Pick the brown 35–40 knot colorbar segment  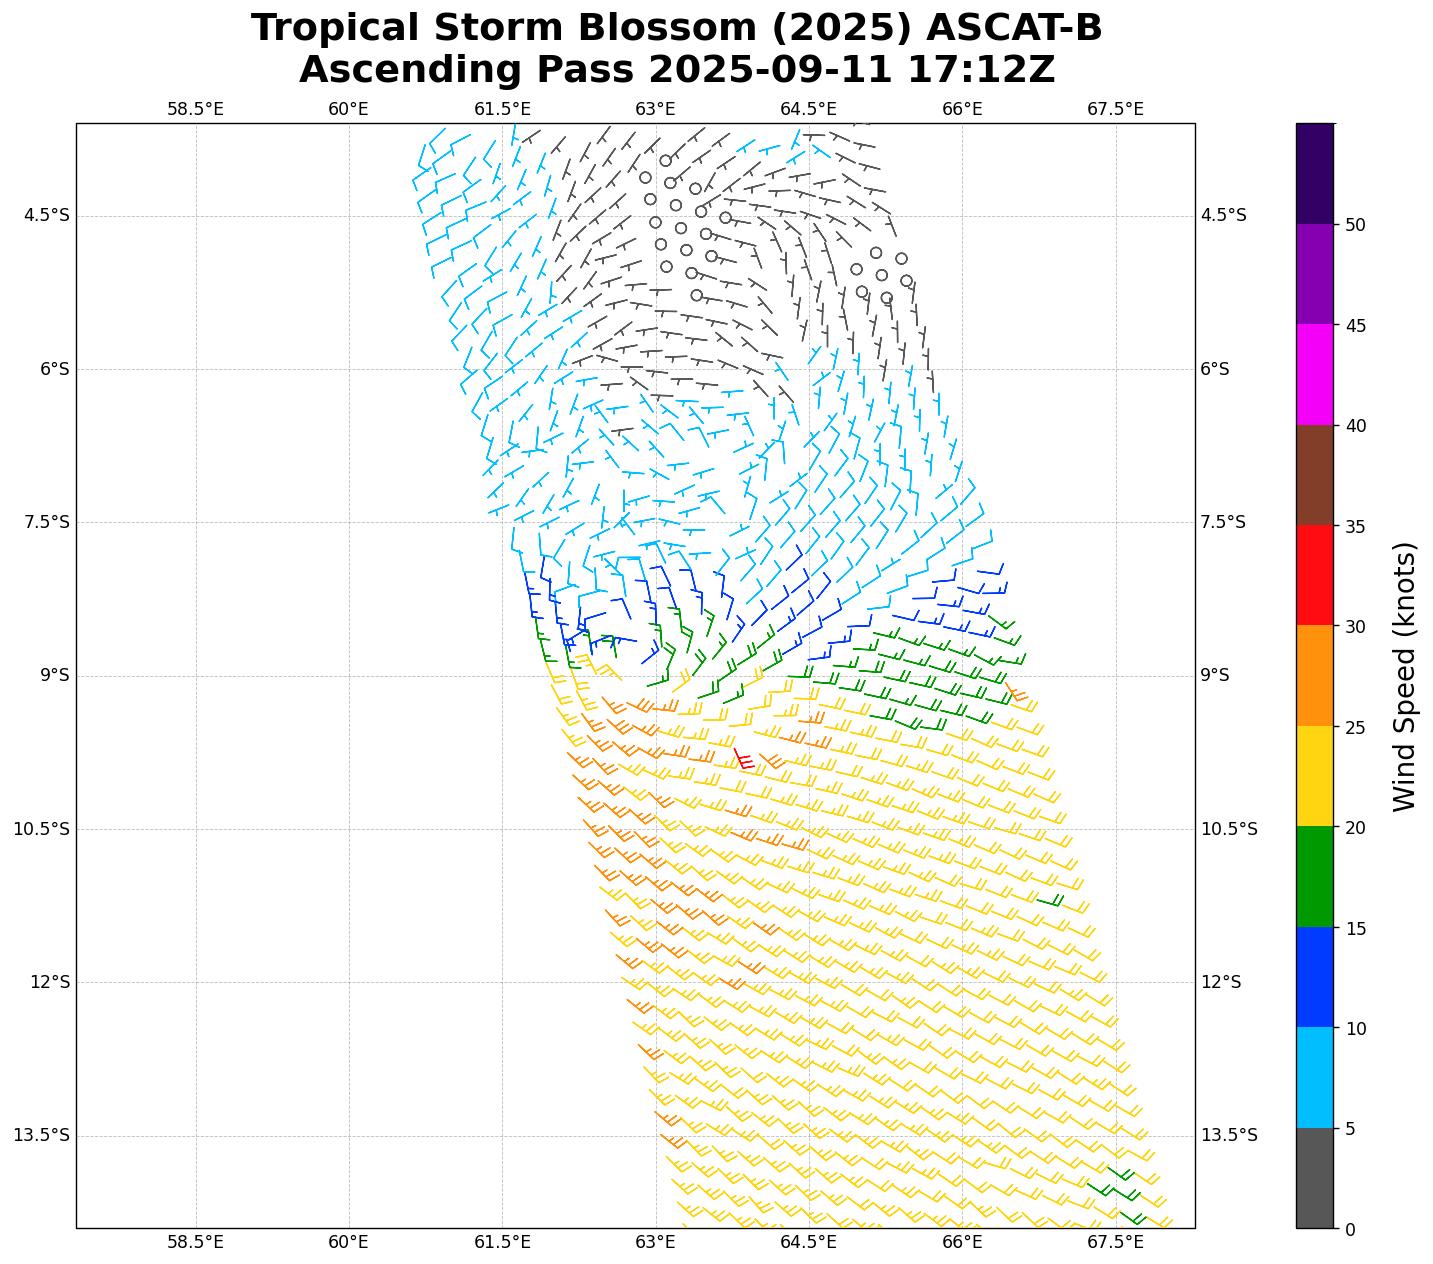point(1314,475)
